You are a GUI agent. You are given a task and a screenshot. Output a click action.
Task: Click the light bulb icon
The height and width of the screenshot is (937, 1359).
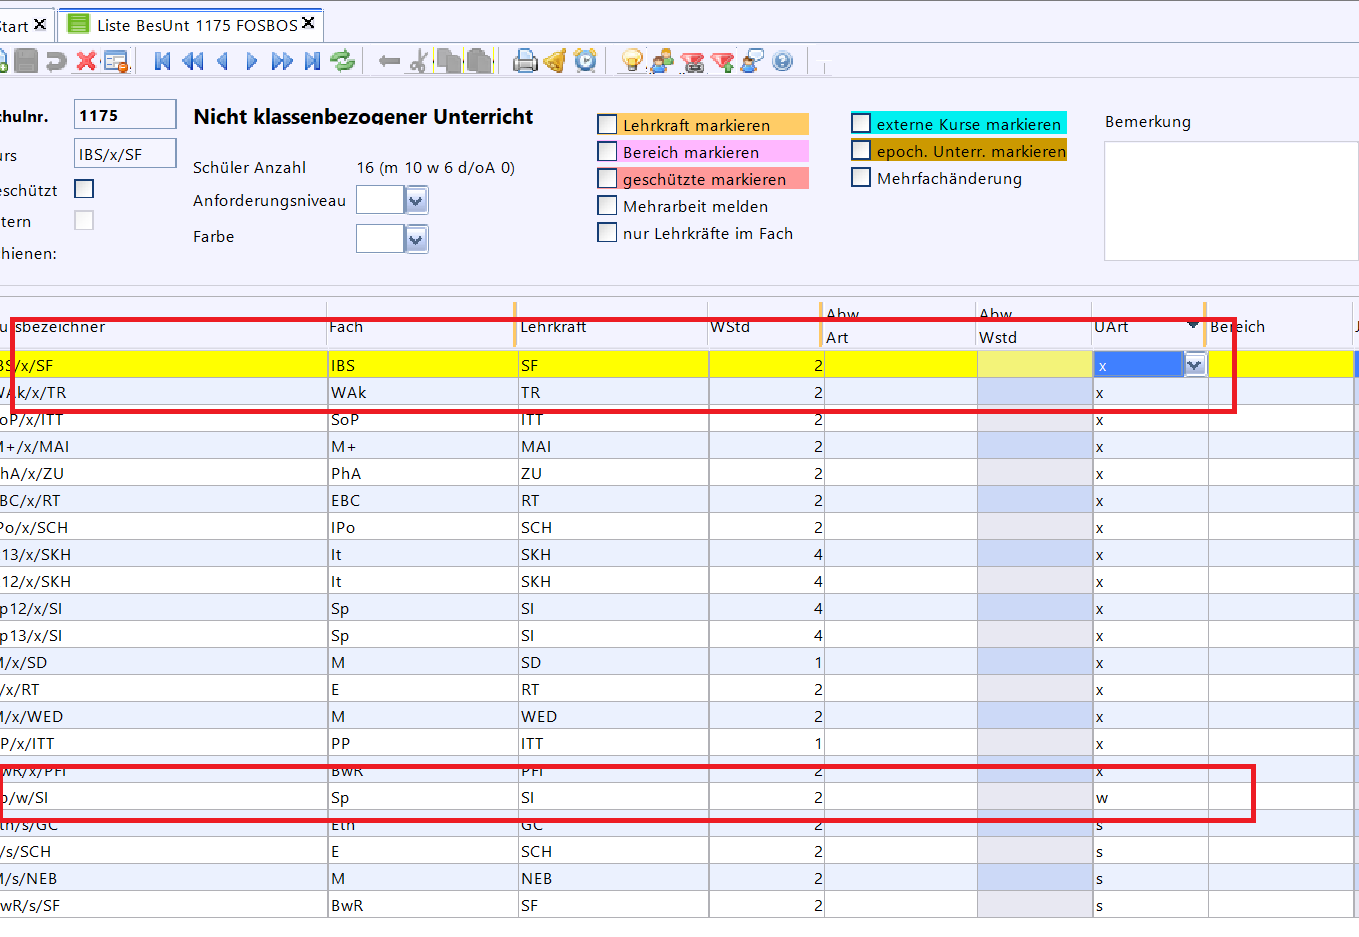631,61
